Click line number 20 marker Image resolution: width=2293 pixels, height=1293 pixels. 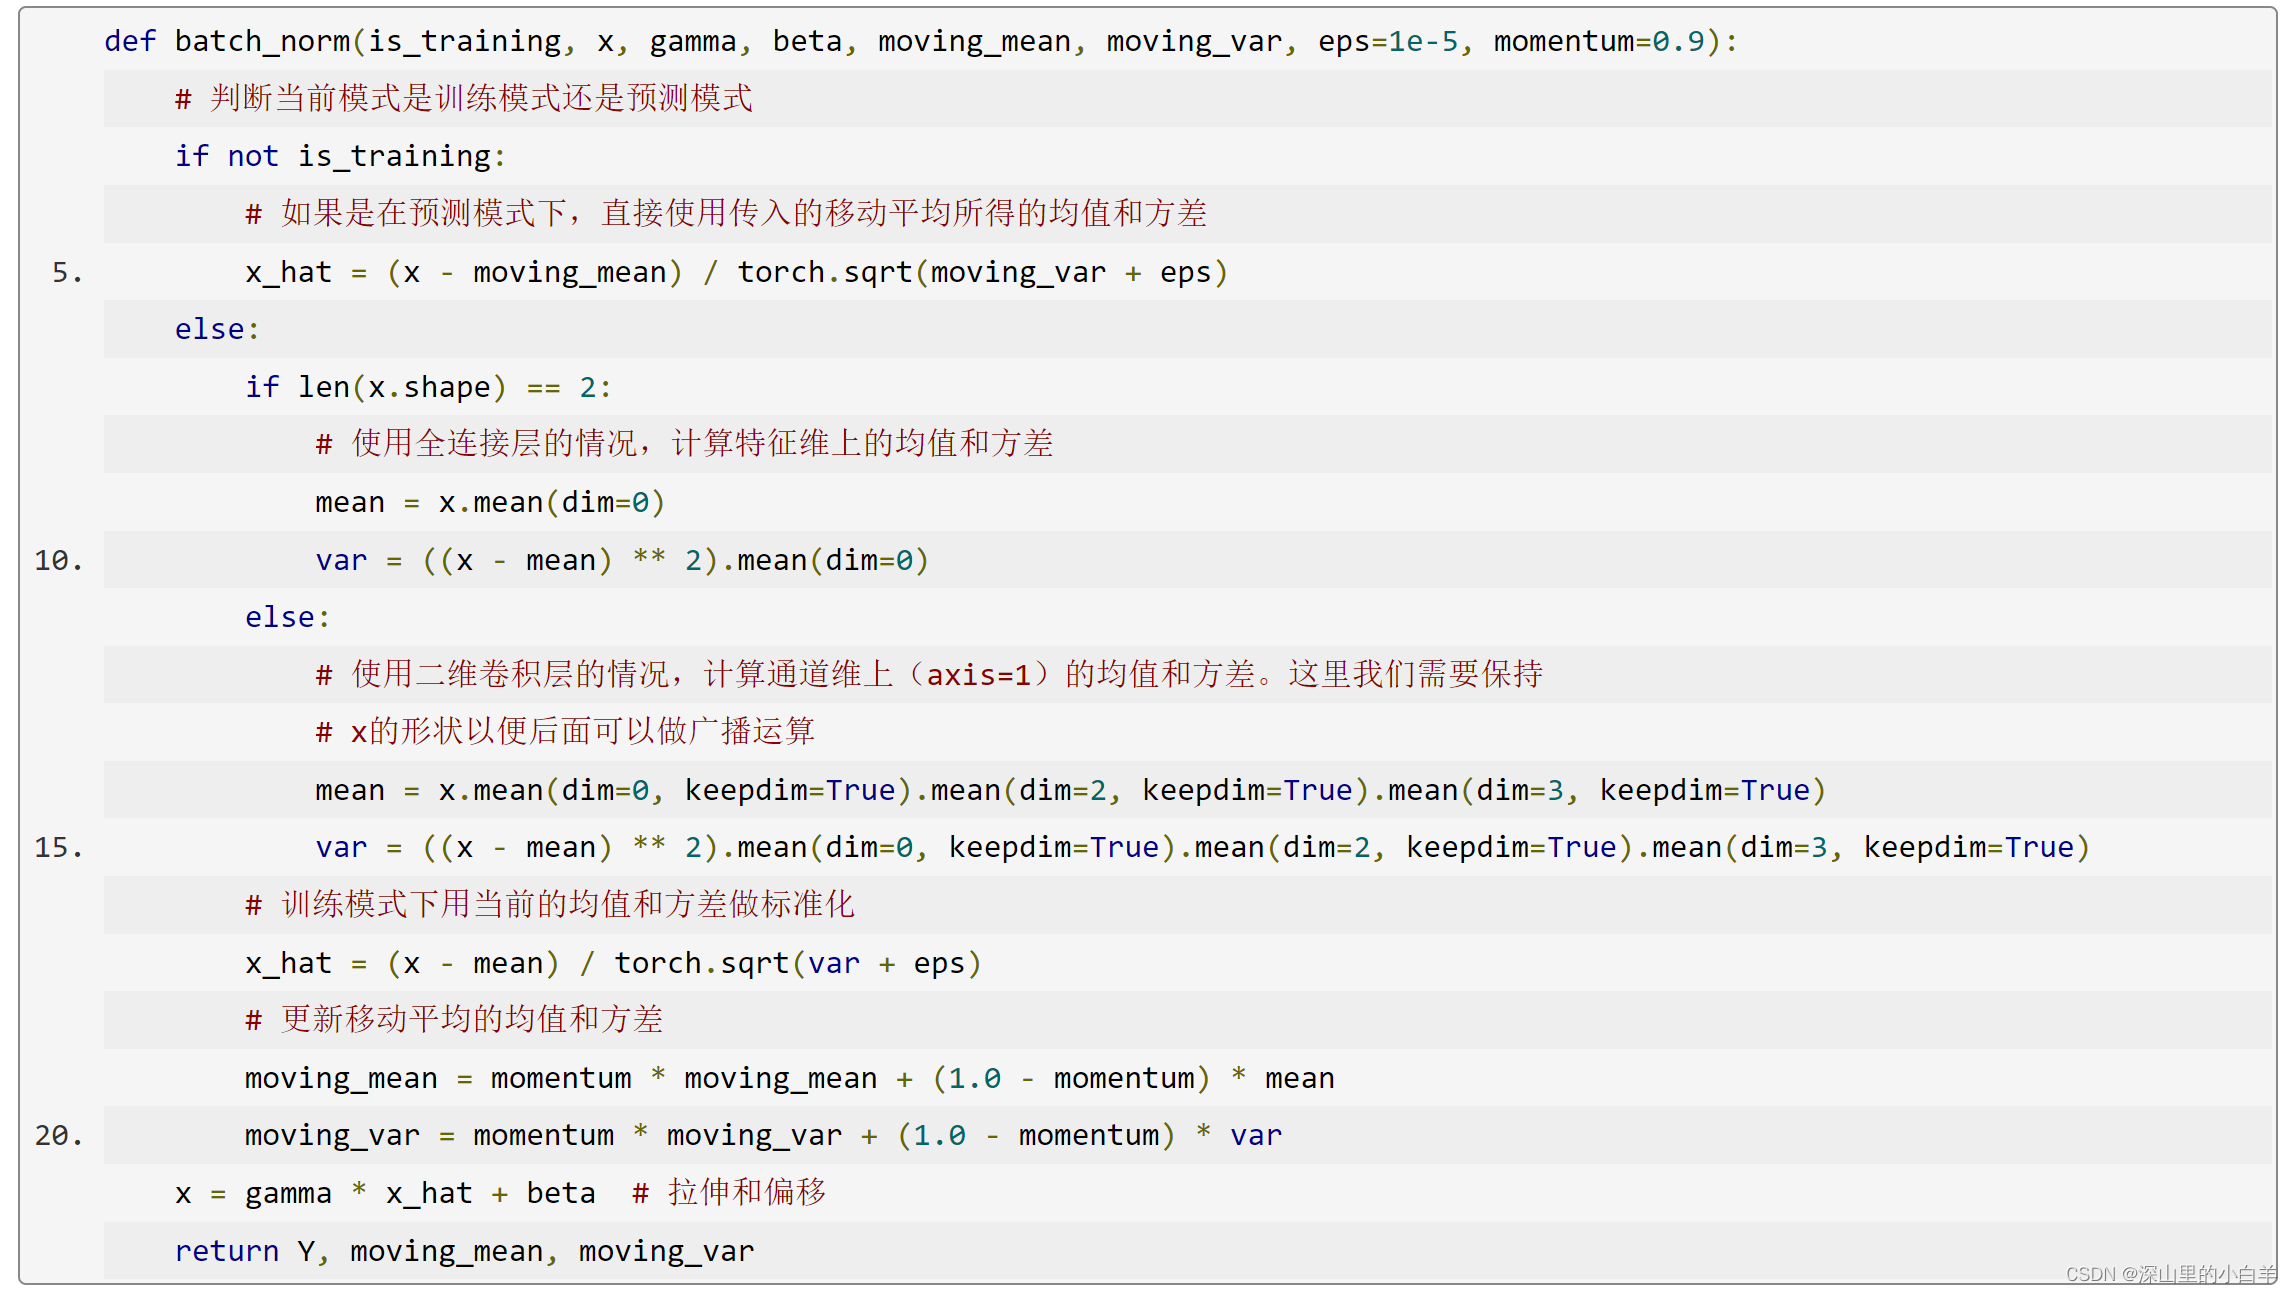(58, 1135)
